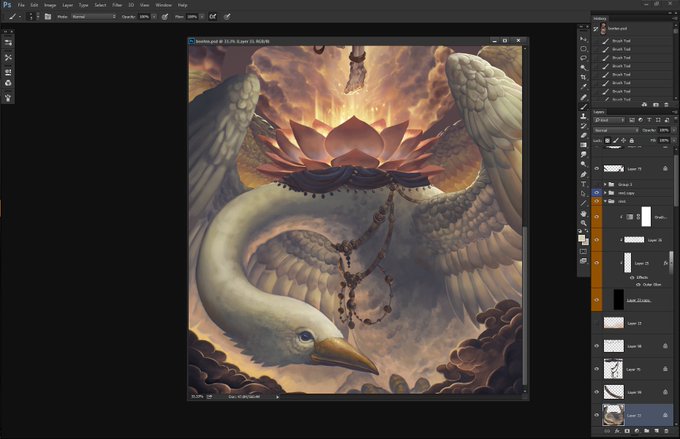Hide Layer 25 with fx effects

pyautogui.click(x=597, y=263)
